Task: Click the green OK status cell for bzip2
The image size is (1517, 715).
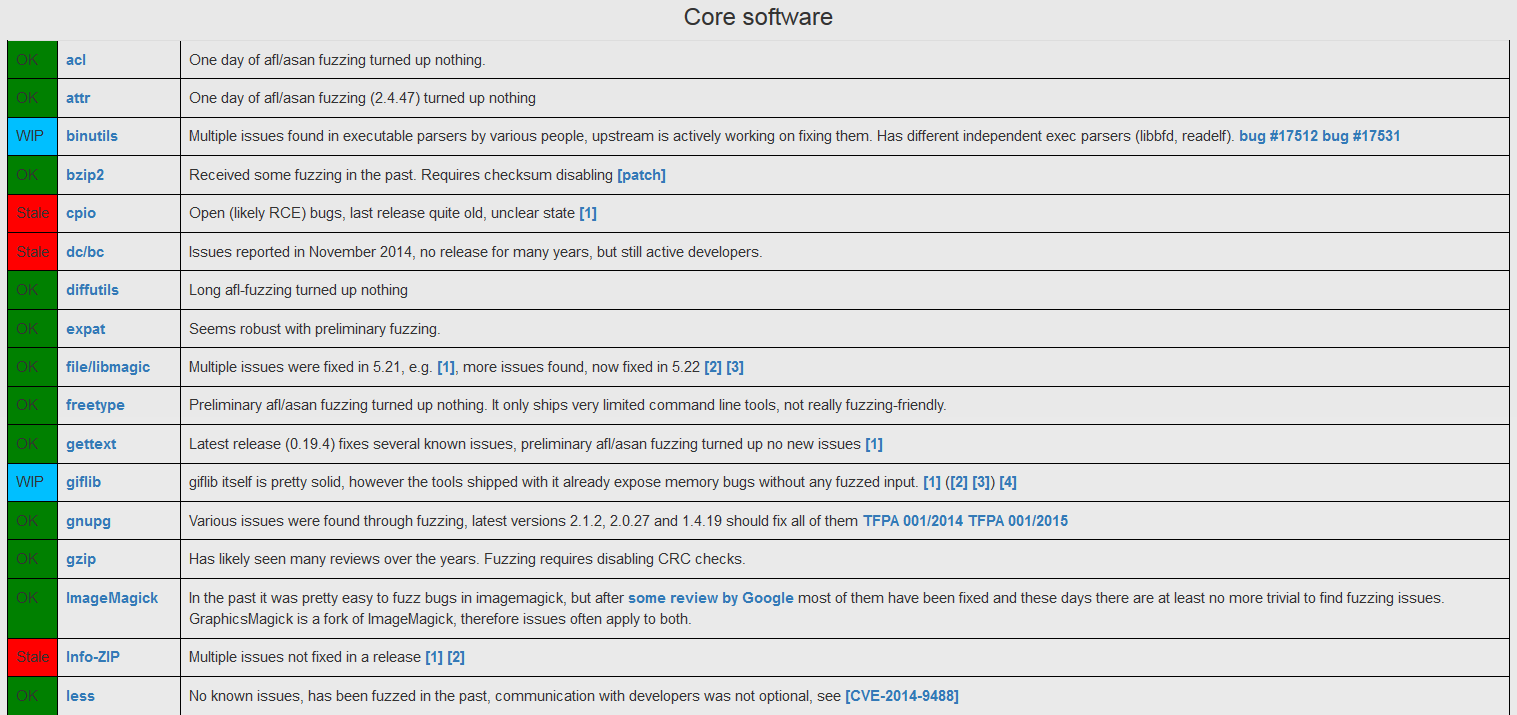Action: (x=32, y=175)
